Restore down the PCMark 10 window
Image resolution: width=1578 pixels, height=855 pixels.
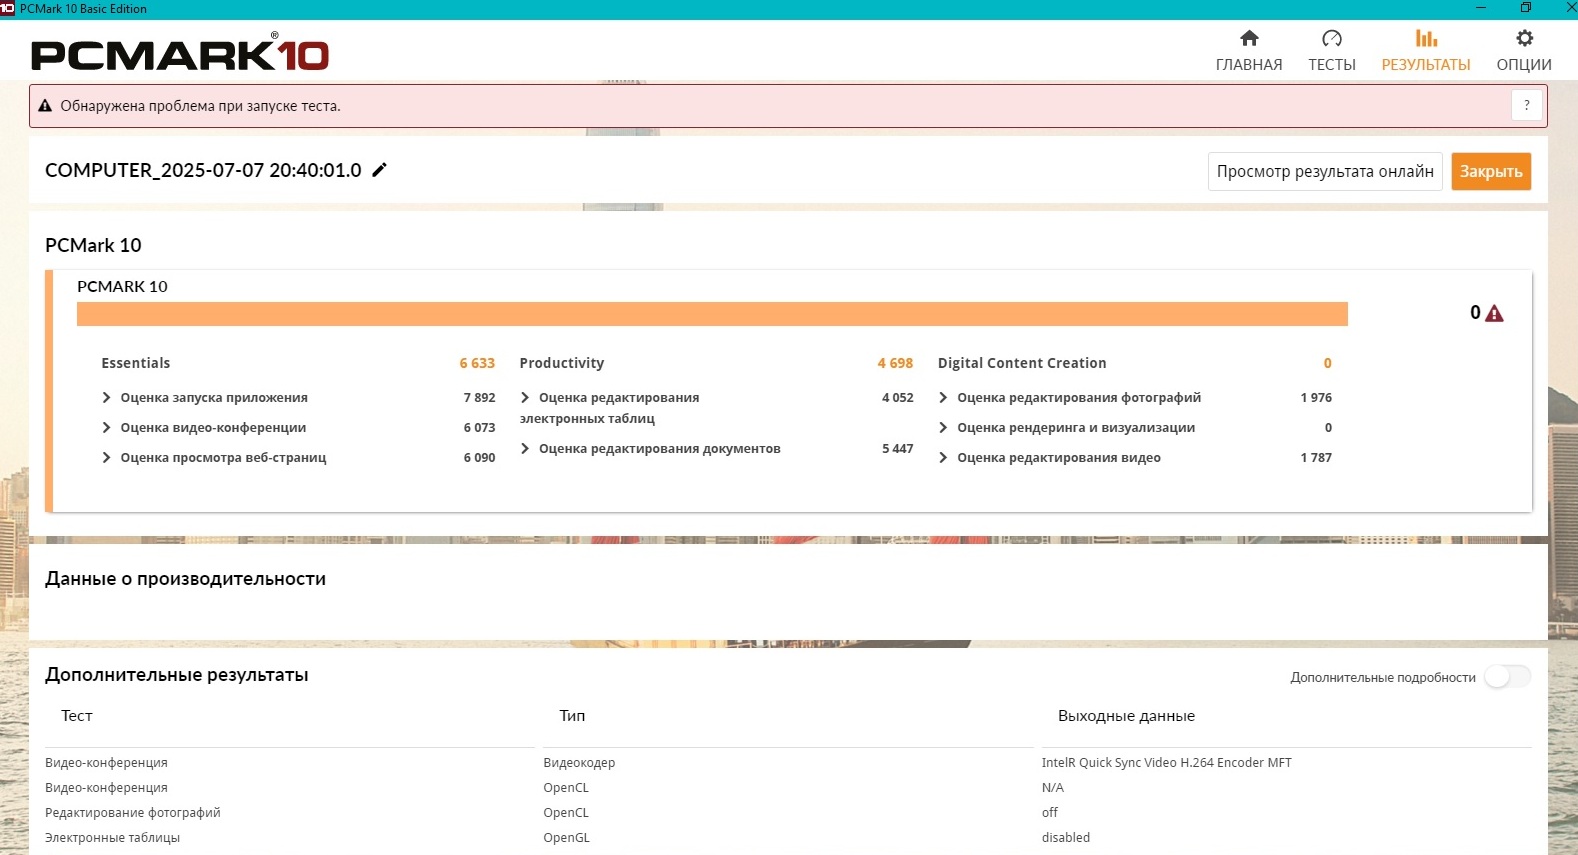tap(1526, 8)
